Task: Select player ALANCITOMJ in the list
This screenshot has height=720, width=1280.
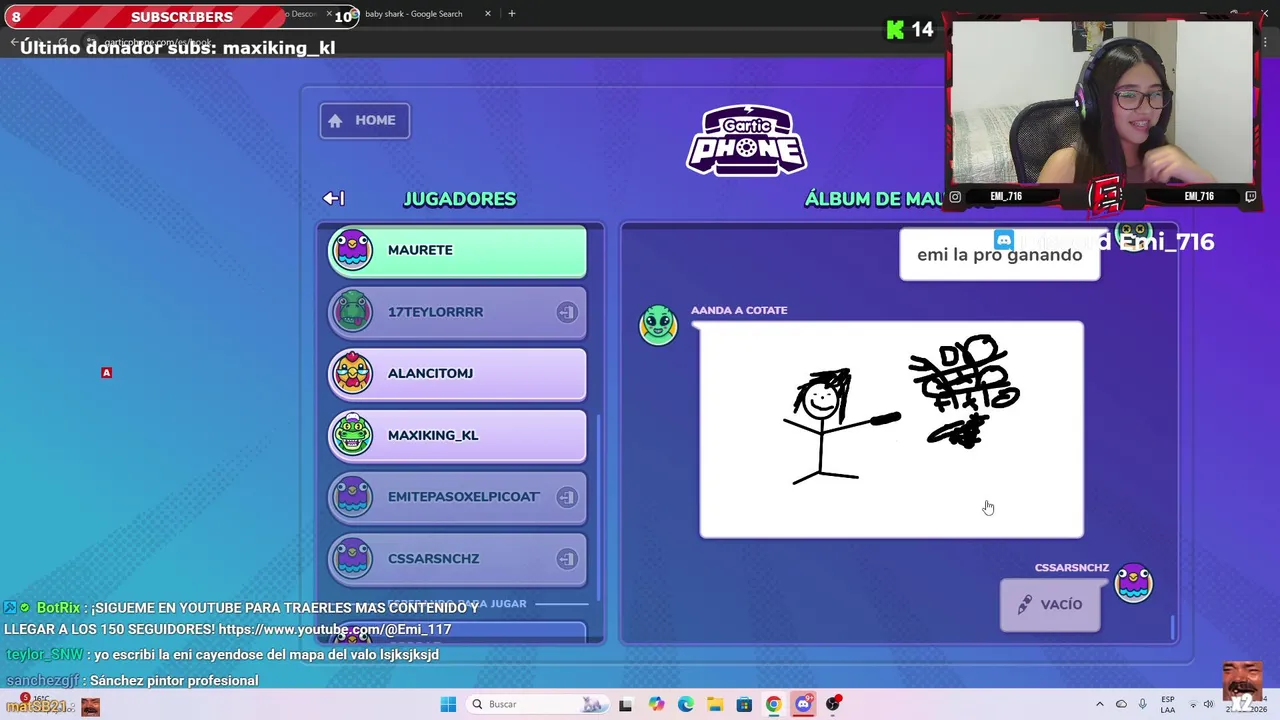Action: pos(457,373)
